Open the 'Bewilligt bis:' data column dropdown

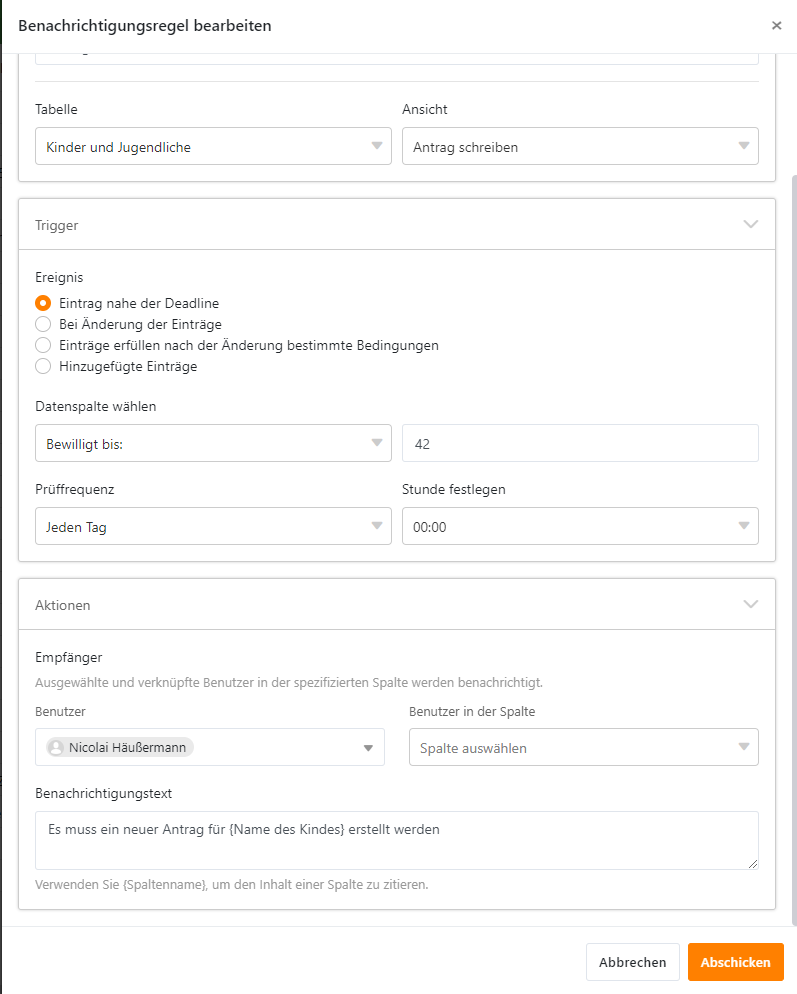pos(213,443)
